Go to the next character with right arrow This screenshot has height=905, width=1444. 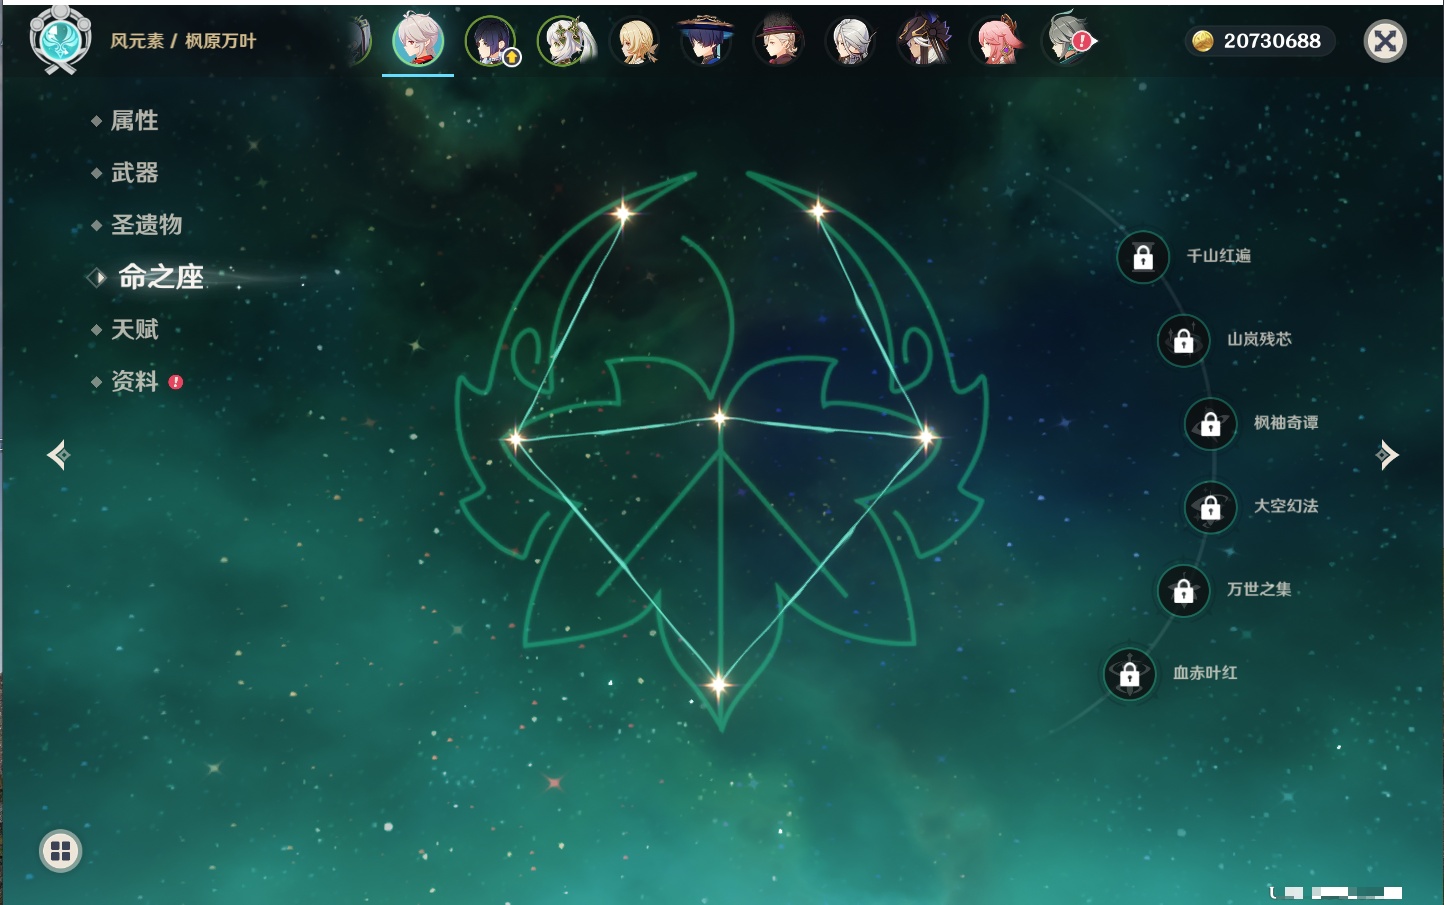coord(1386,455)
